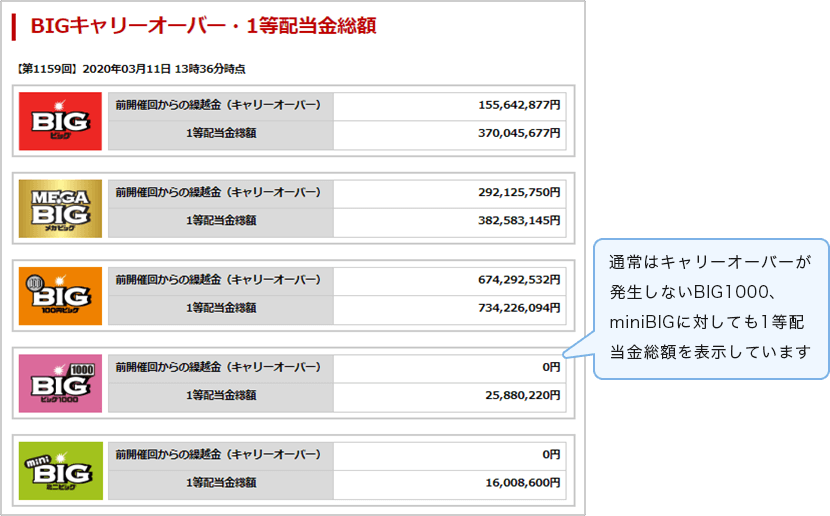Click MEGA BIG first prize total 382,583,145円

pyautogui.click(x=519, y=220)
